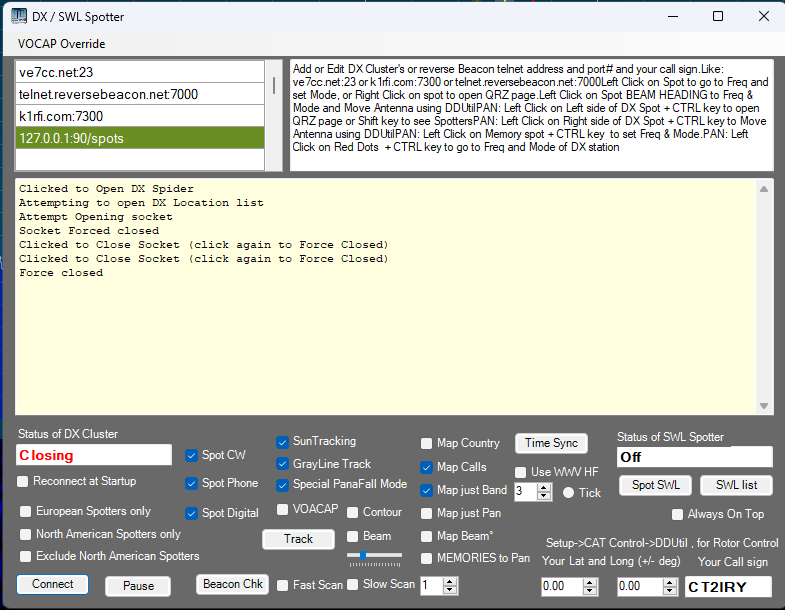
Task: Select the highlighted 127.0.0.1:90/spots entry
Action: (140, 138)
